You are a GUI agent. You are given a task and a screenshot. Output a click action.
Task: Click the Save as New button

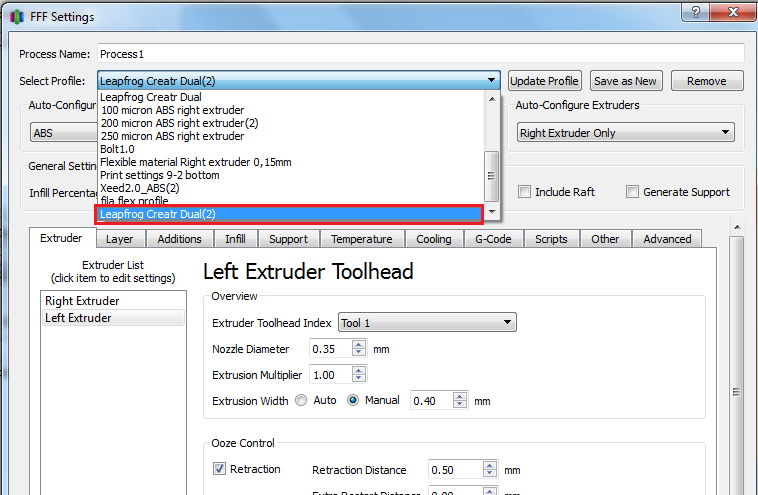(626, 81)
